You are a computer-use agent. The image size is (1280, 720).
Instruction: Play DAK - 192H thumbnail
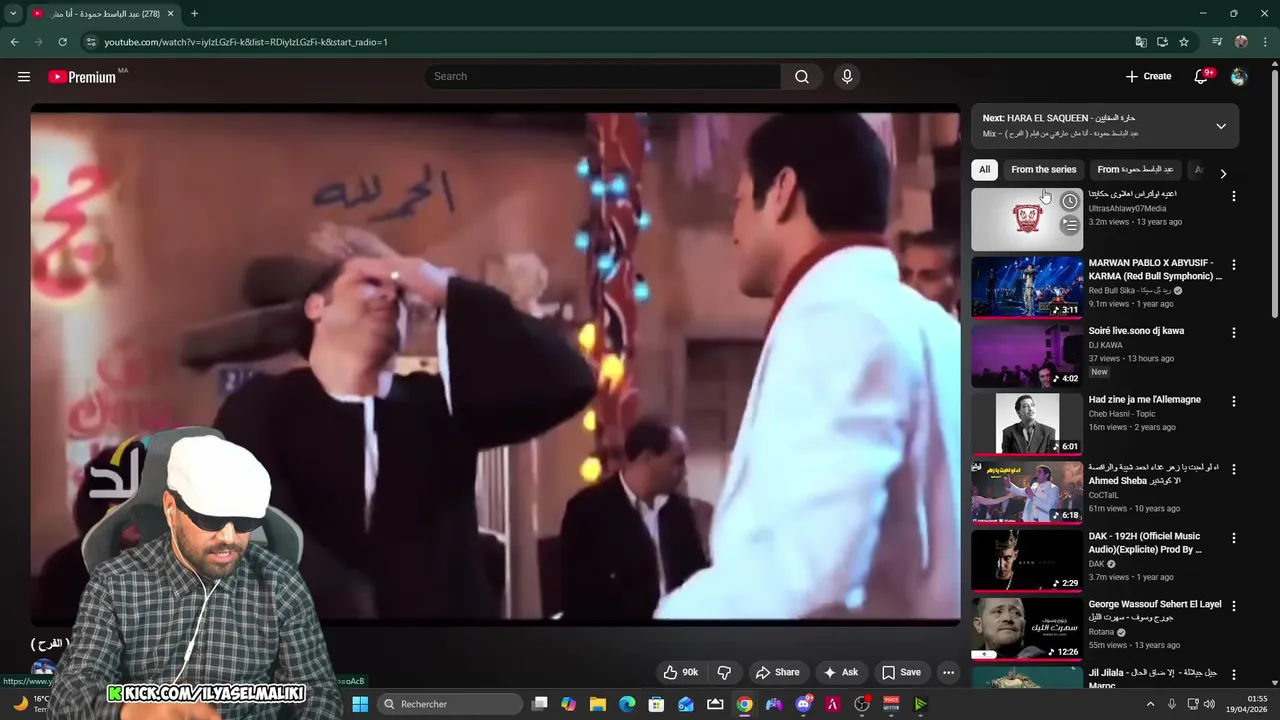[1027, 561]
